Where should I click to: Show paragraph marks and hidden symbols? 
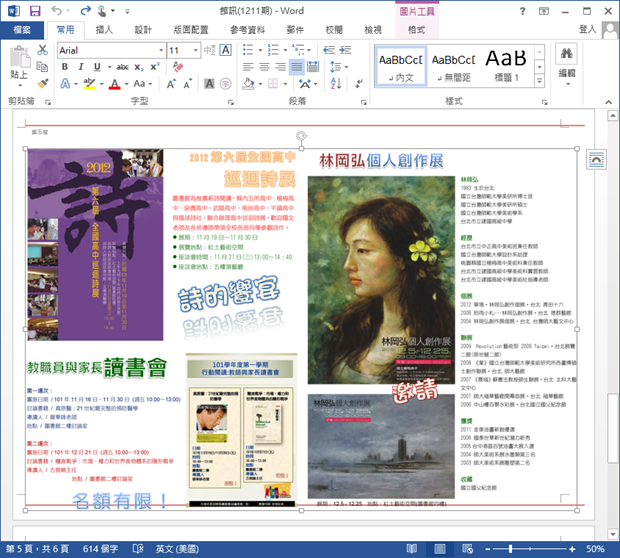coord(359,83)
